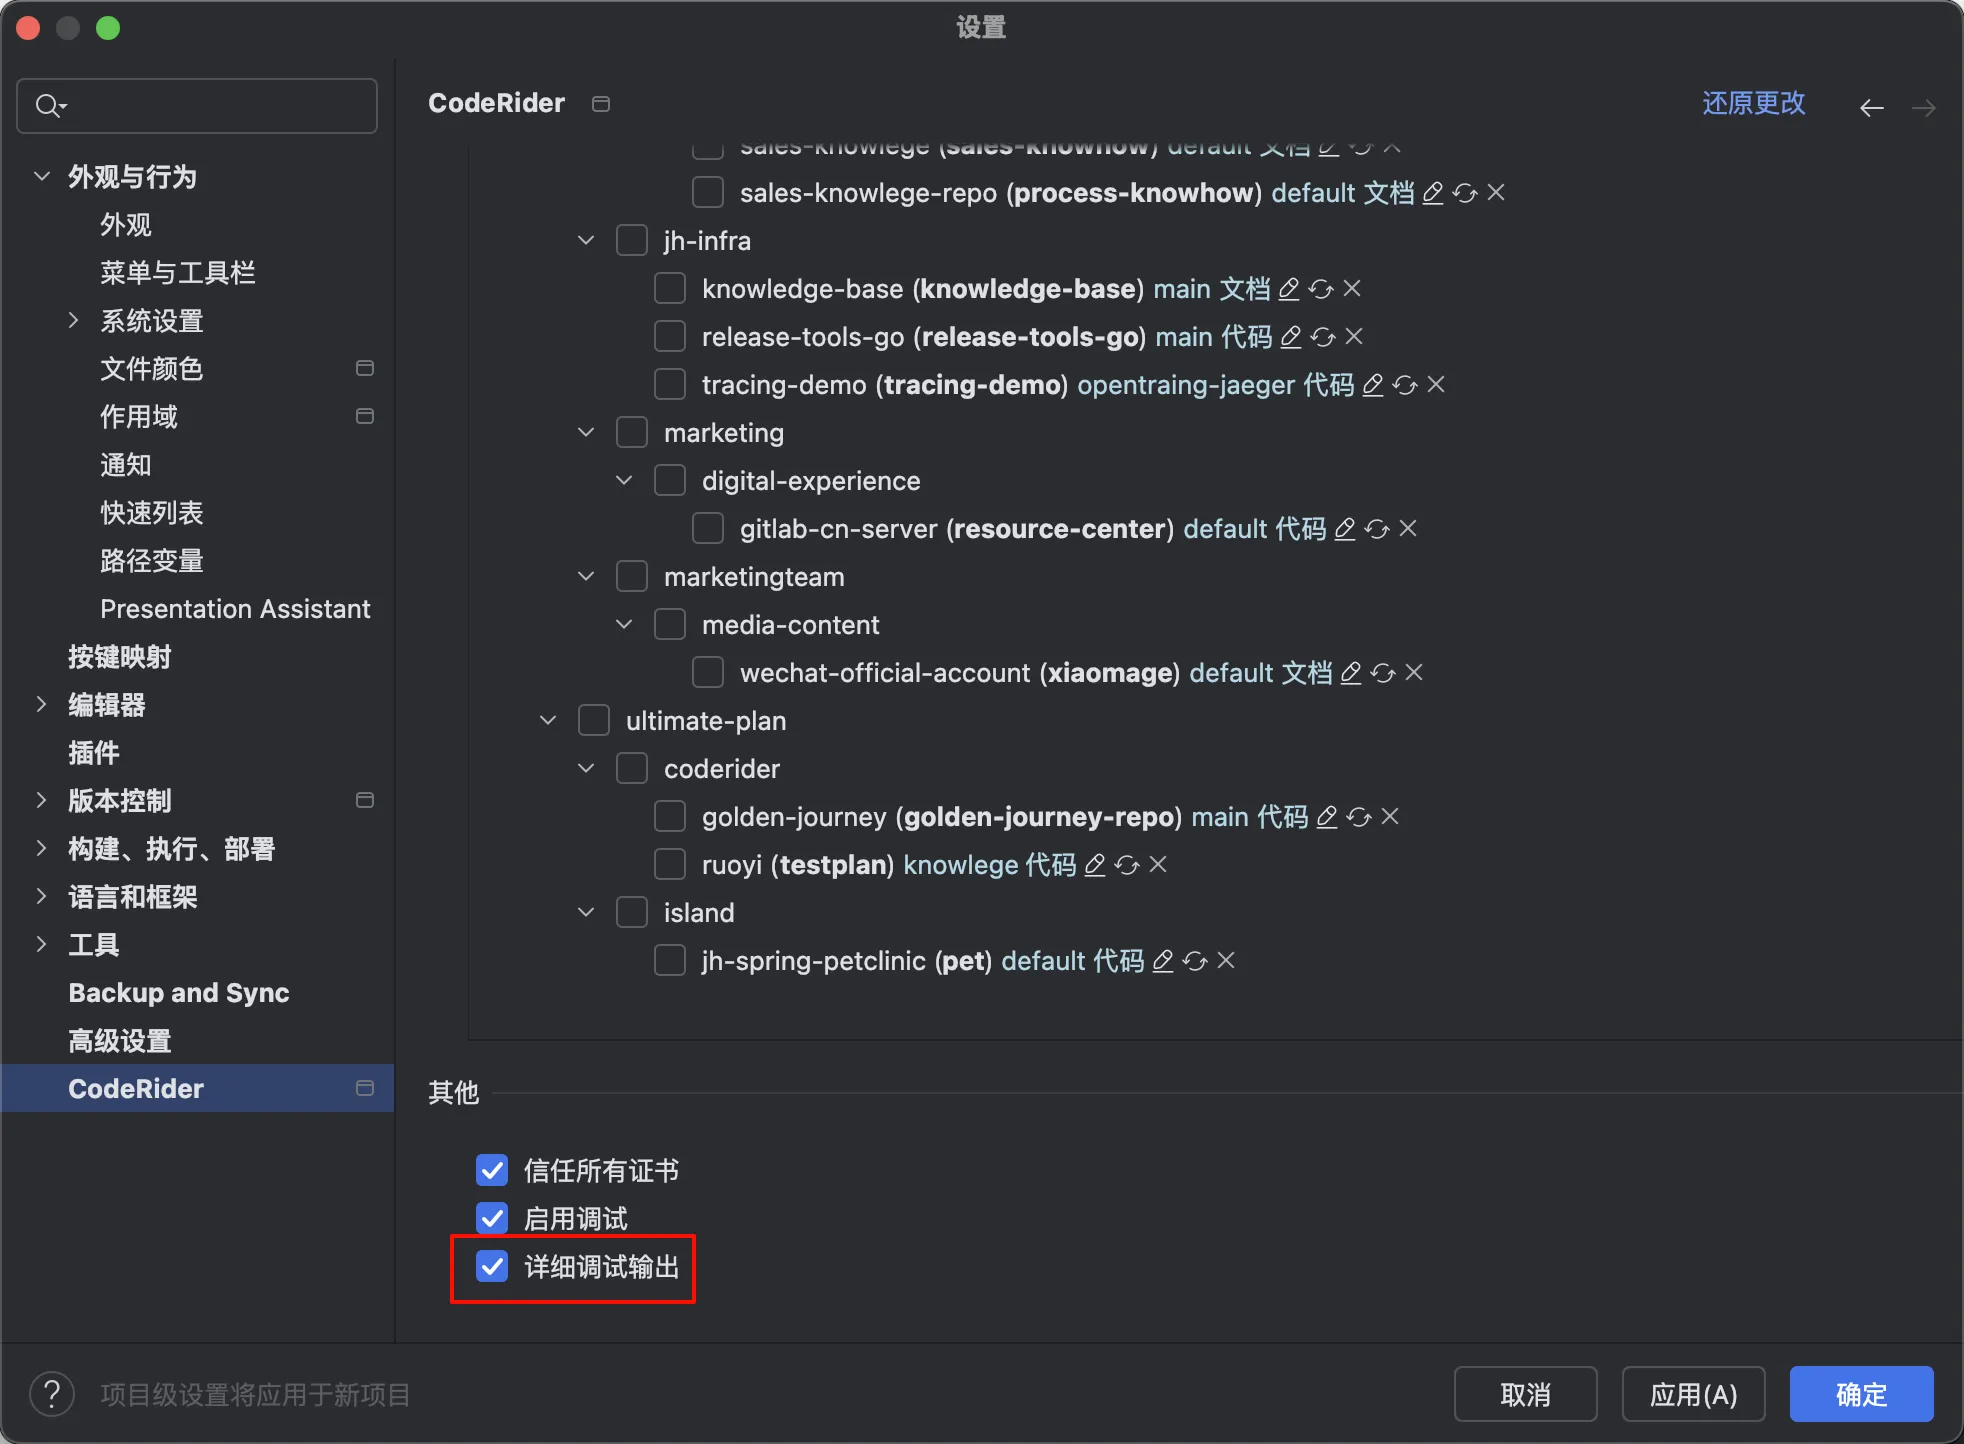Refresh the wechat-official-account repository
Image resolution: width=1964 pixels, height=1444 pixels.
pos(1383,673)
